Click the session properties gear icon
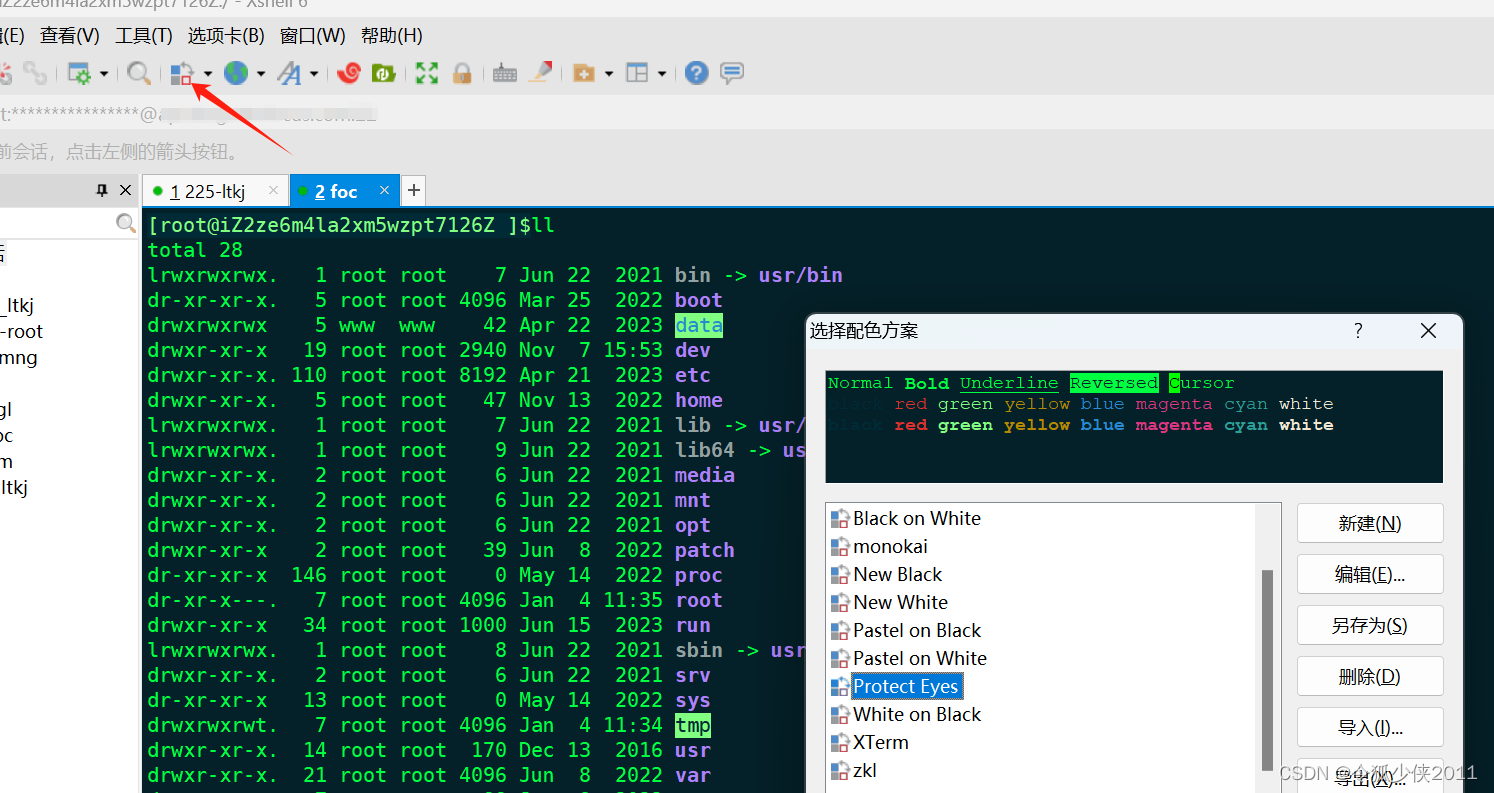 (80, 73)
